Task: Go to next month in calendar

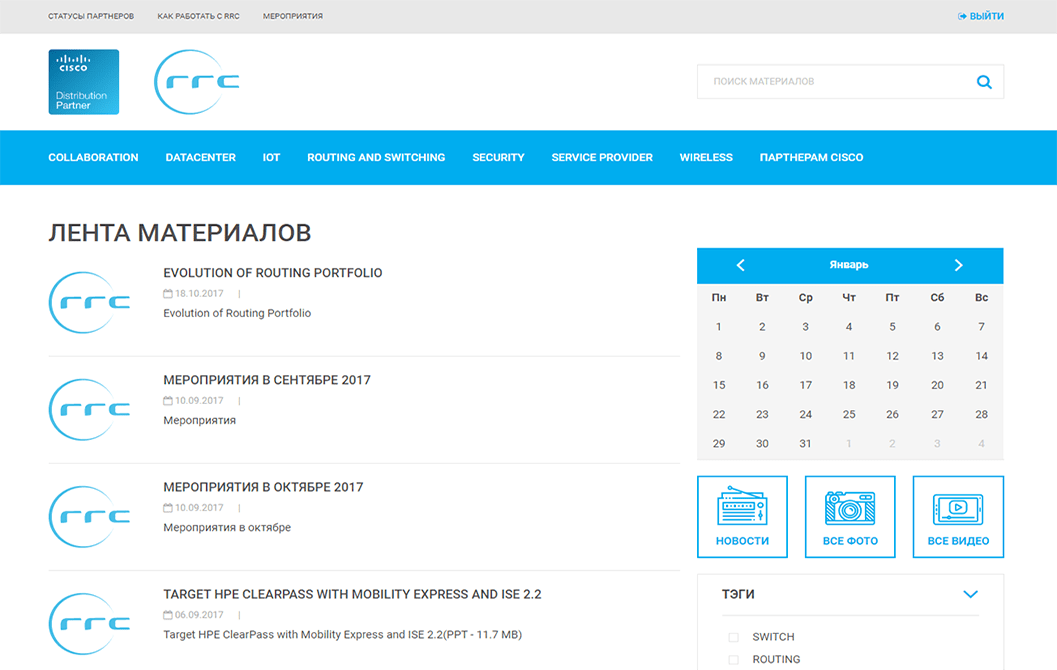Action: click(x=958, y=265)
